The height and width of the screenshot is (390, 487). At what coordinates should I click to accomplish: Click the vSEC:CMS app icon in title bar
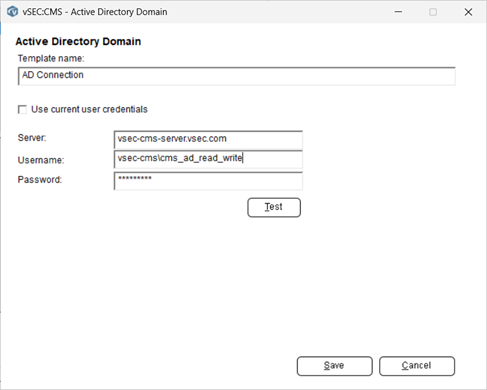pyautogui.click(x=13, y=12)
